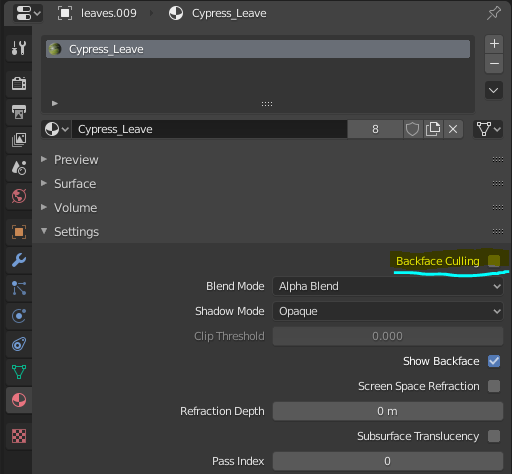
Task: Add a new material slot
Action: (494, 44)
